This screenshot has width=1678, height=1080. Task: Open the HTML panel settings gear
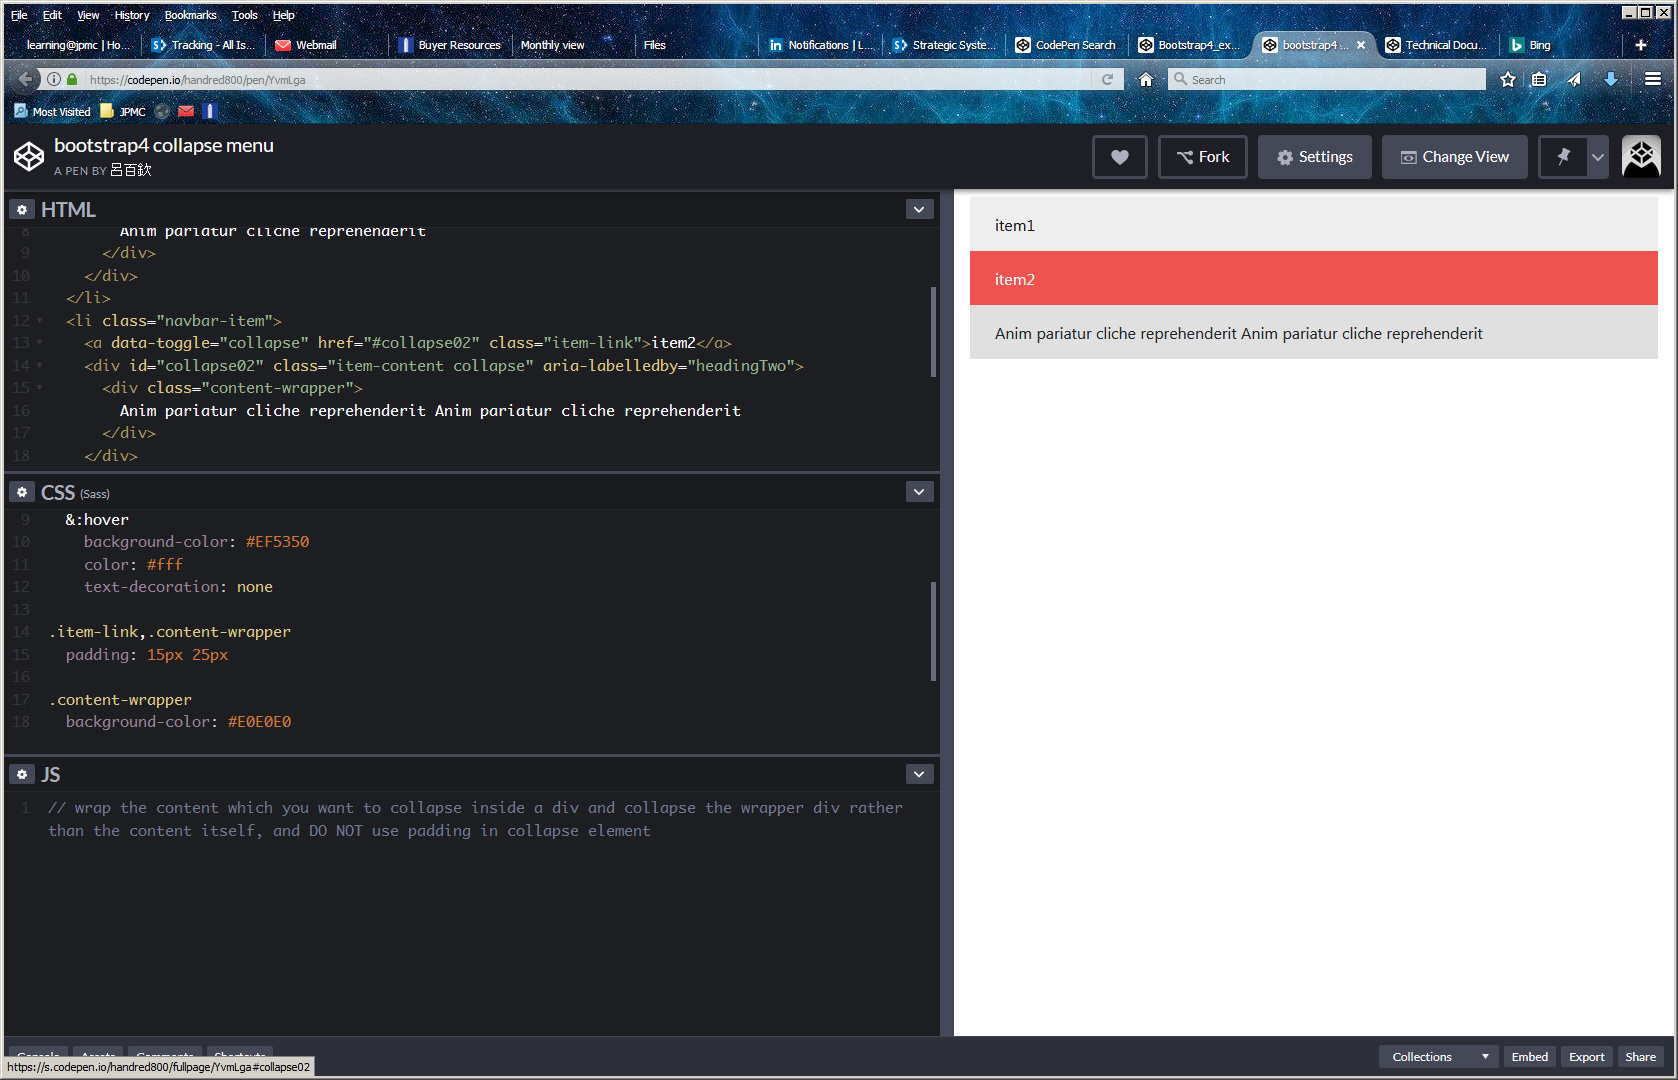pyautogui.click(x=22, y=210)
